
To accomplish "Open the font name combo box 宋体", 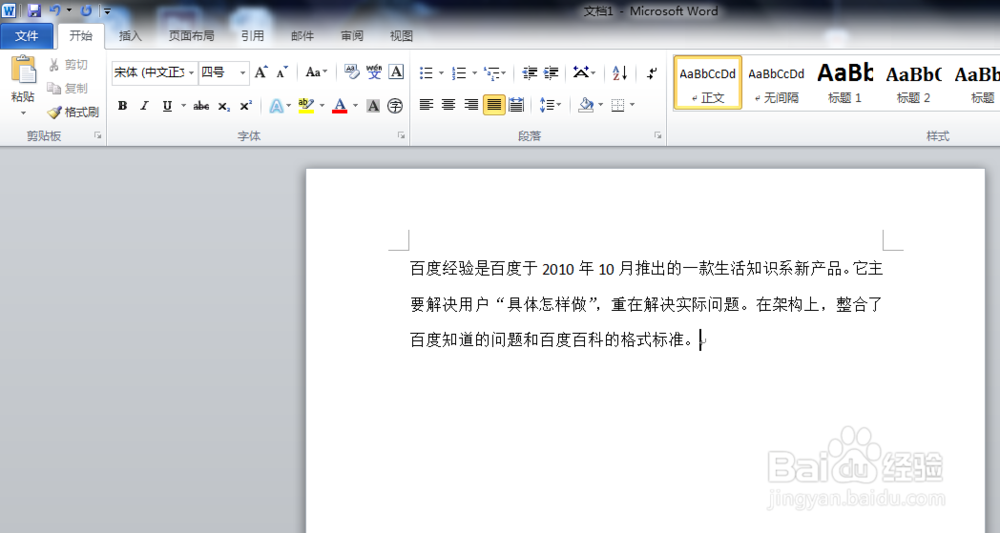I will (154, 73).
